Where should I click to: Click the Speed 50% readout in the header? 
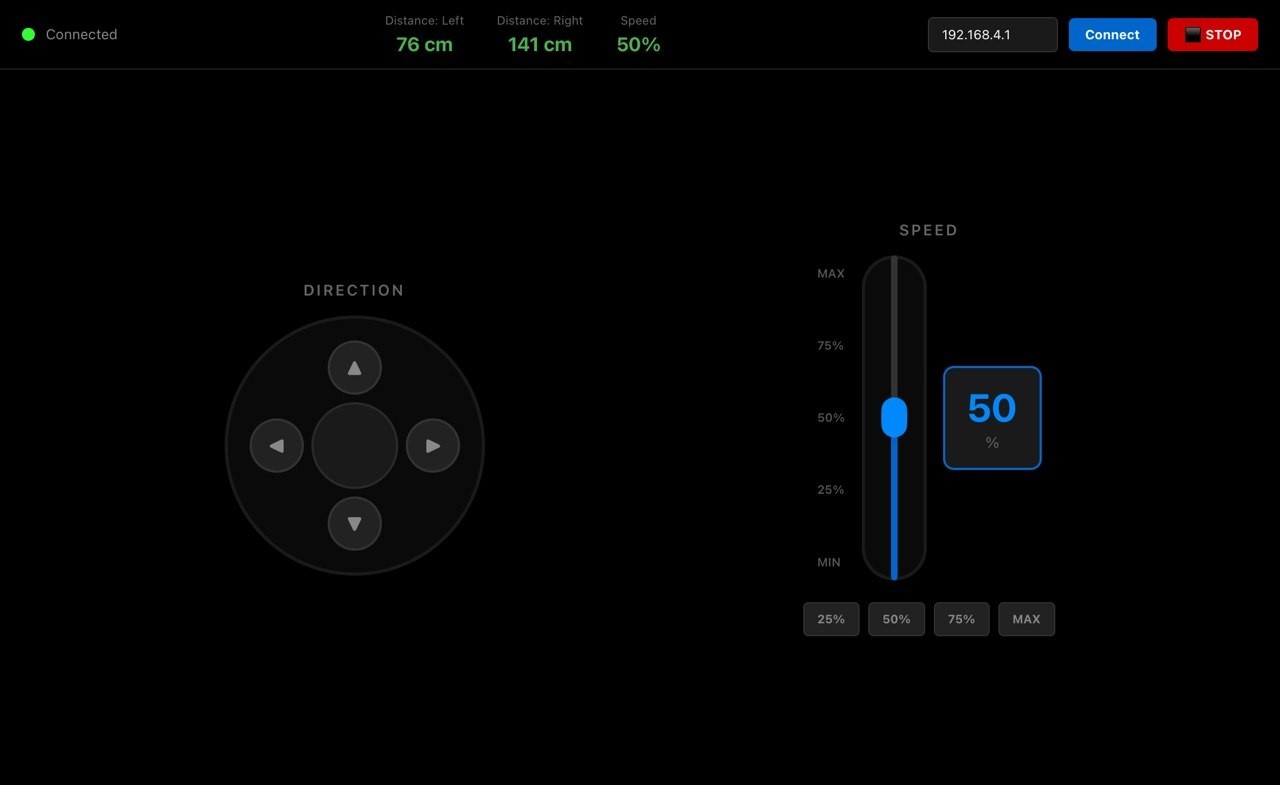[x=638, y=35]
